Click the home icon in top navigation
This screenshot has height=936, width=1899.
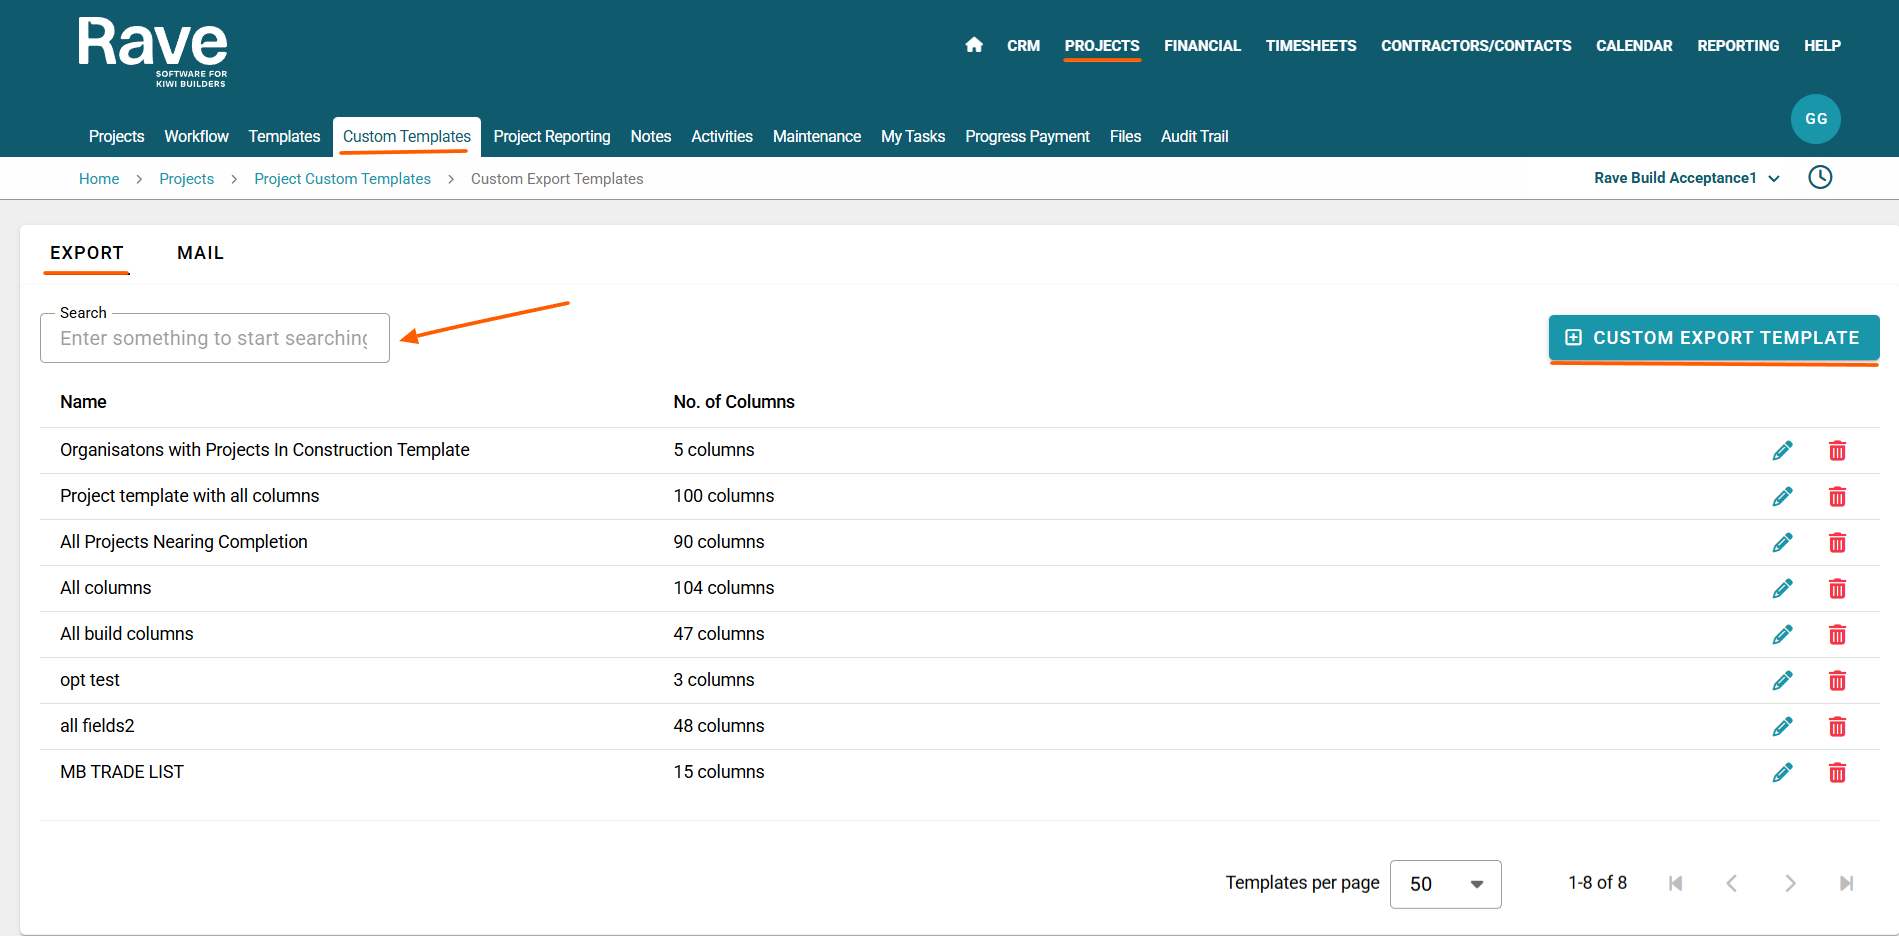[974, 45]
